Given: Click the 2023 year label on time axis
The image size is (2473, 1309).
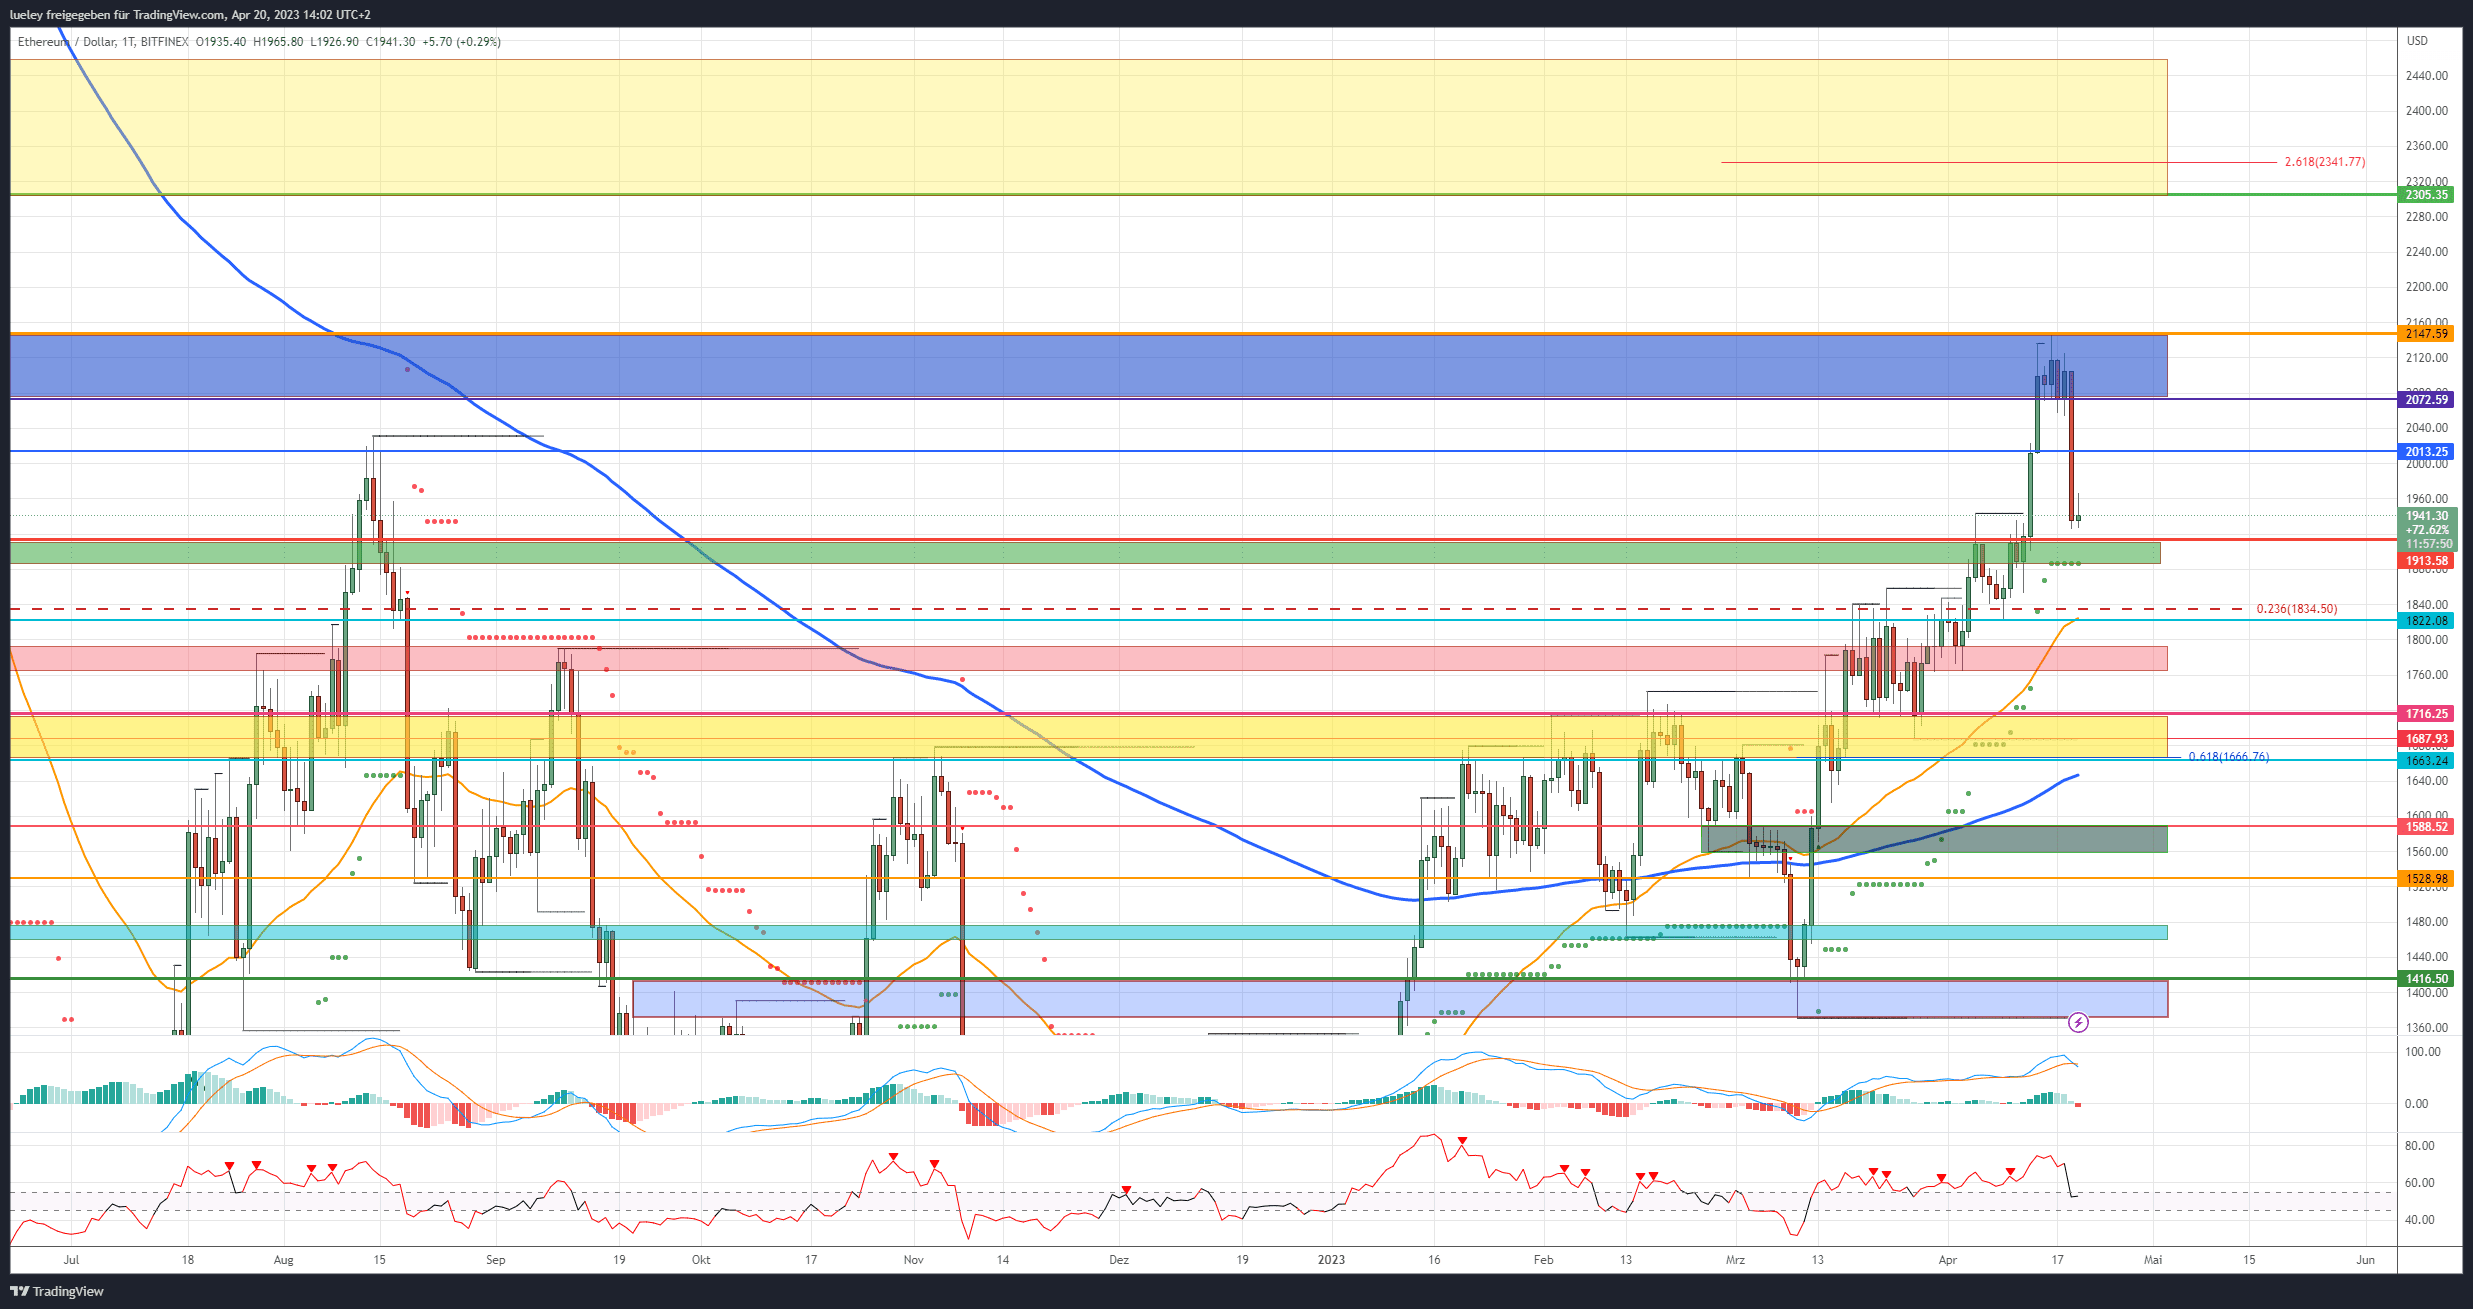Looking at the screenshot, I should tap(1331, 1260).
